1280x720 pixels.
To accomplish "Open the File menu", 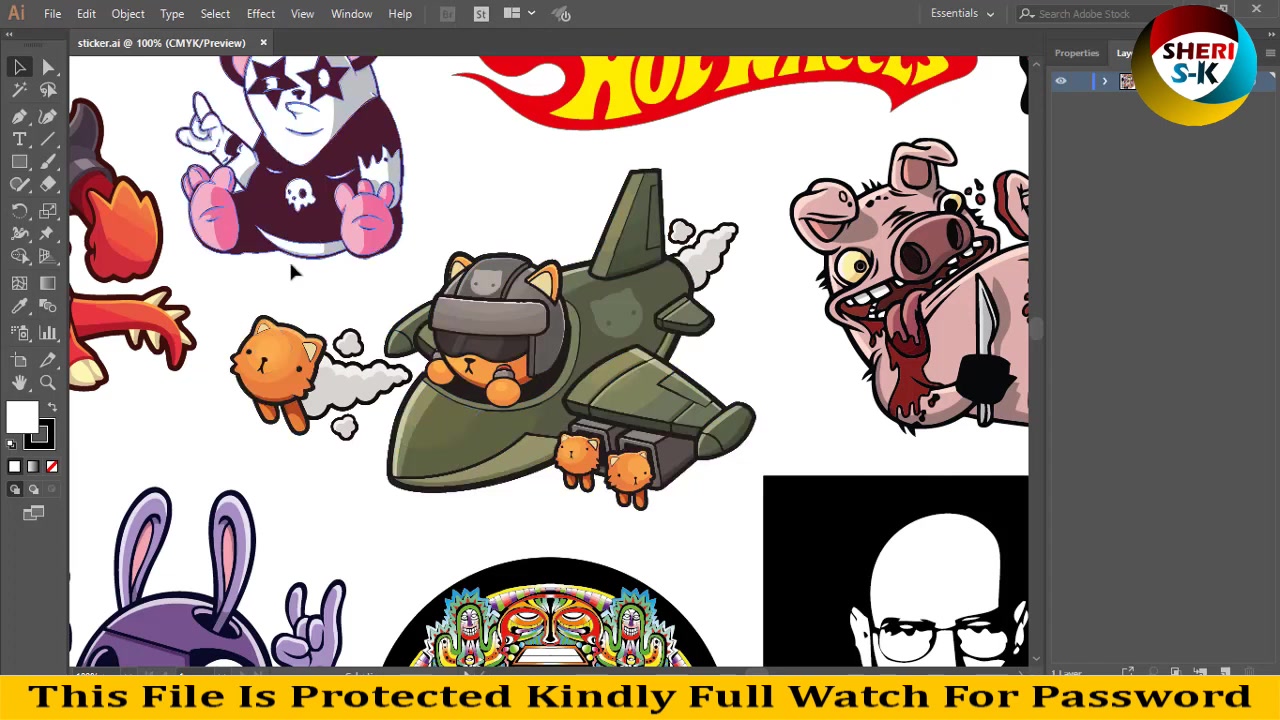I will pyautogui.click(x=52, y=14).
